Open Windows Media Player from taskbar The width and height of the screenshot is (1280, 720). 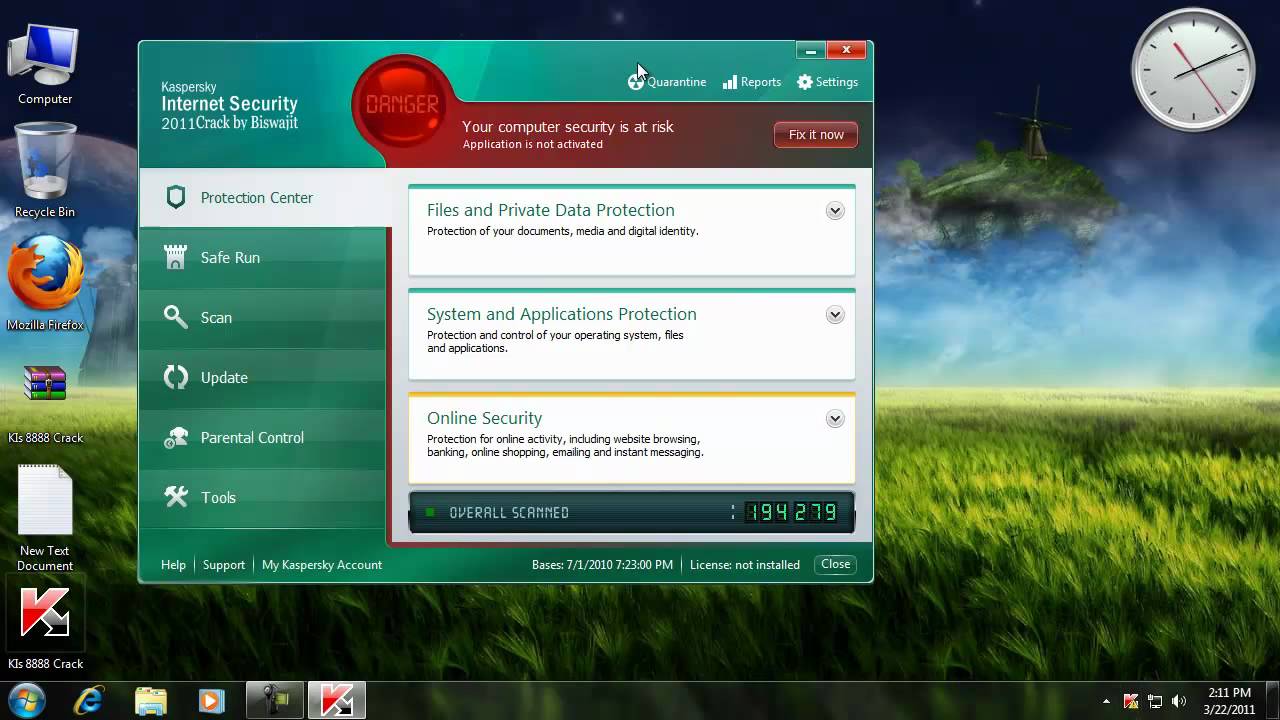click(x=211, y=700)
